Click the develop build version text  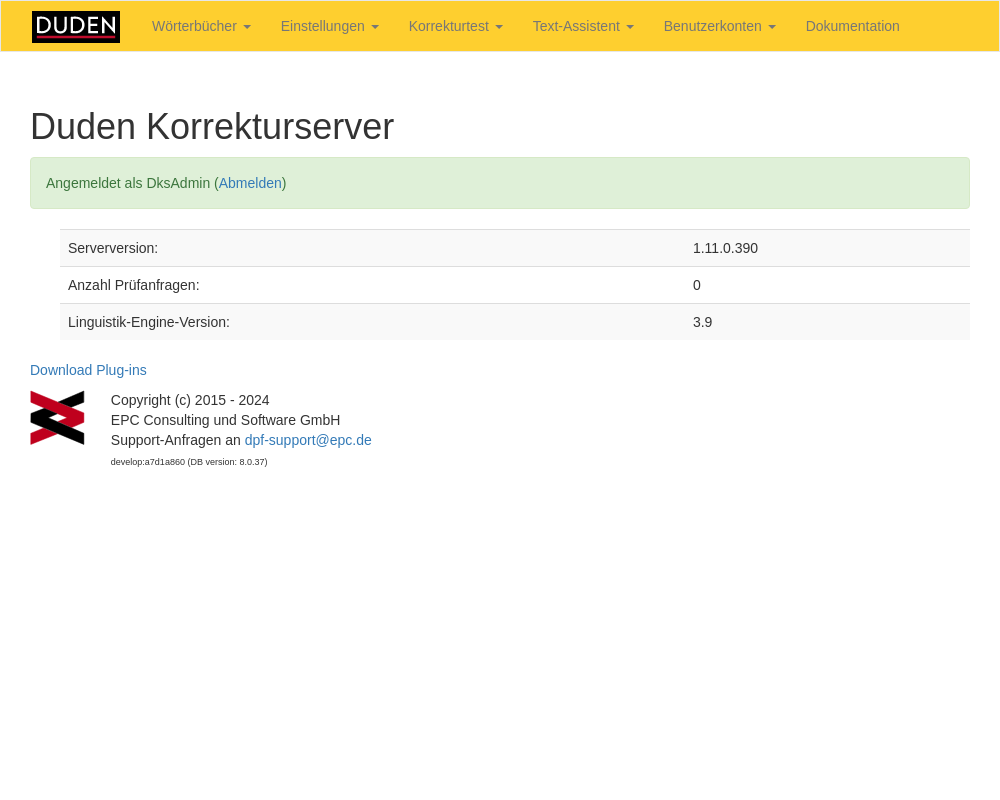(x=189, y=462)
